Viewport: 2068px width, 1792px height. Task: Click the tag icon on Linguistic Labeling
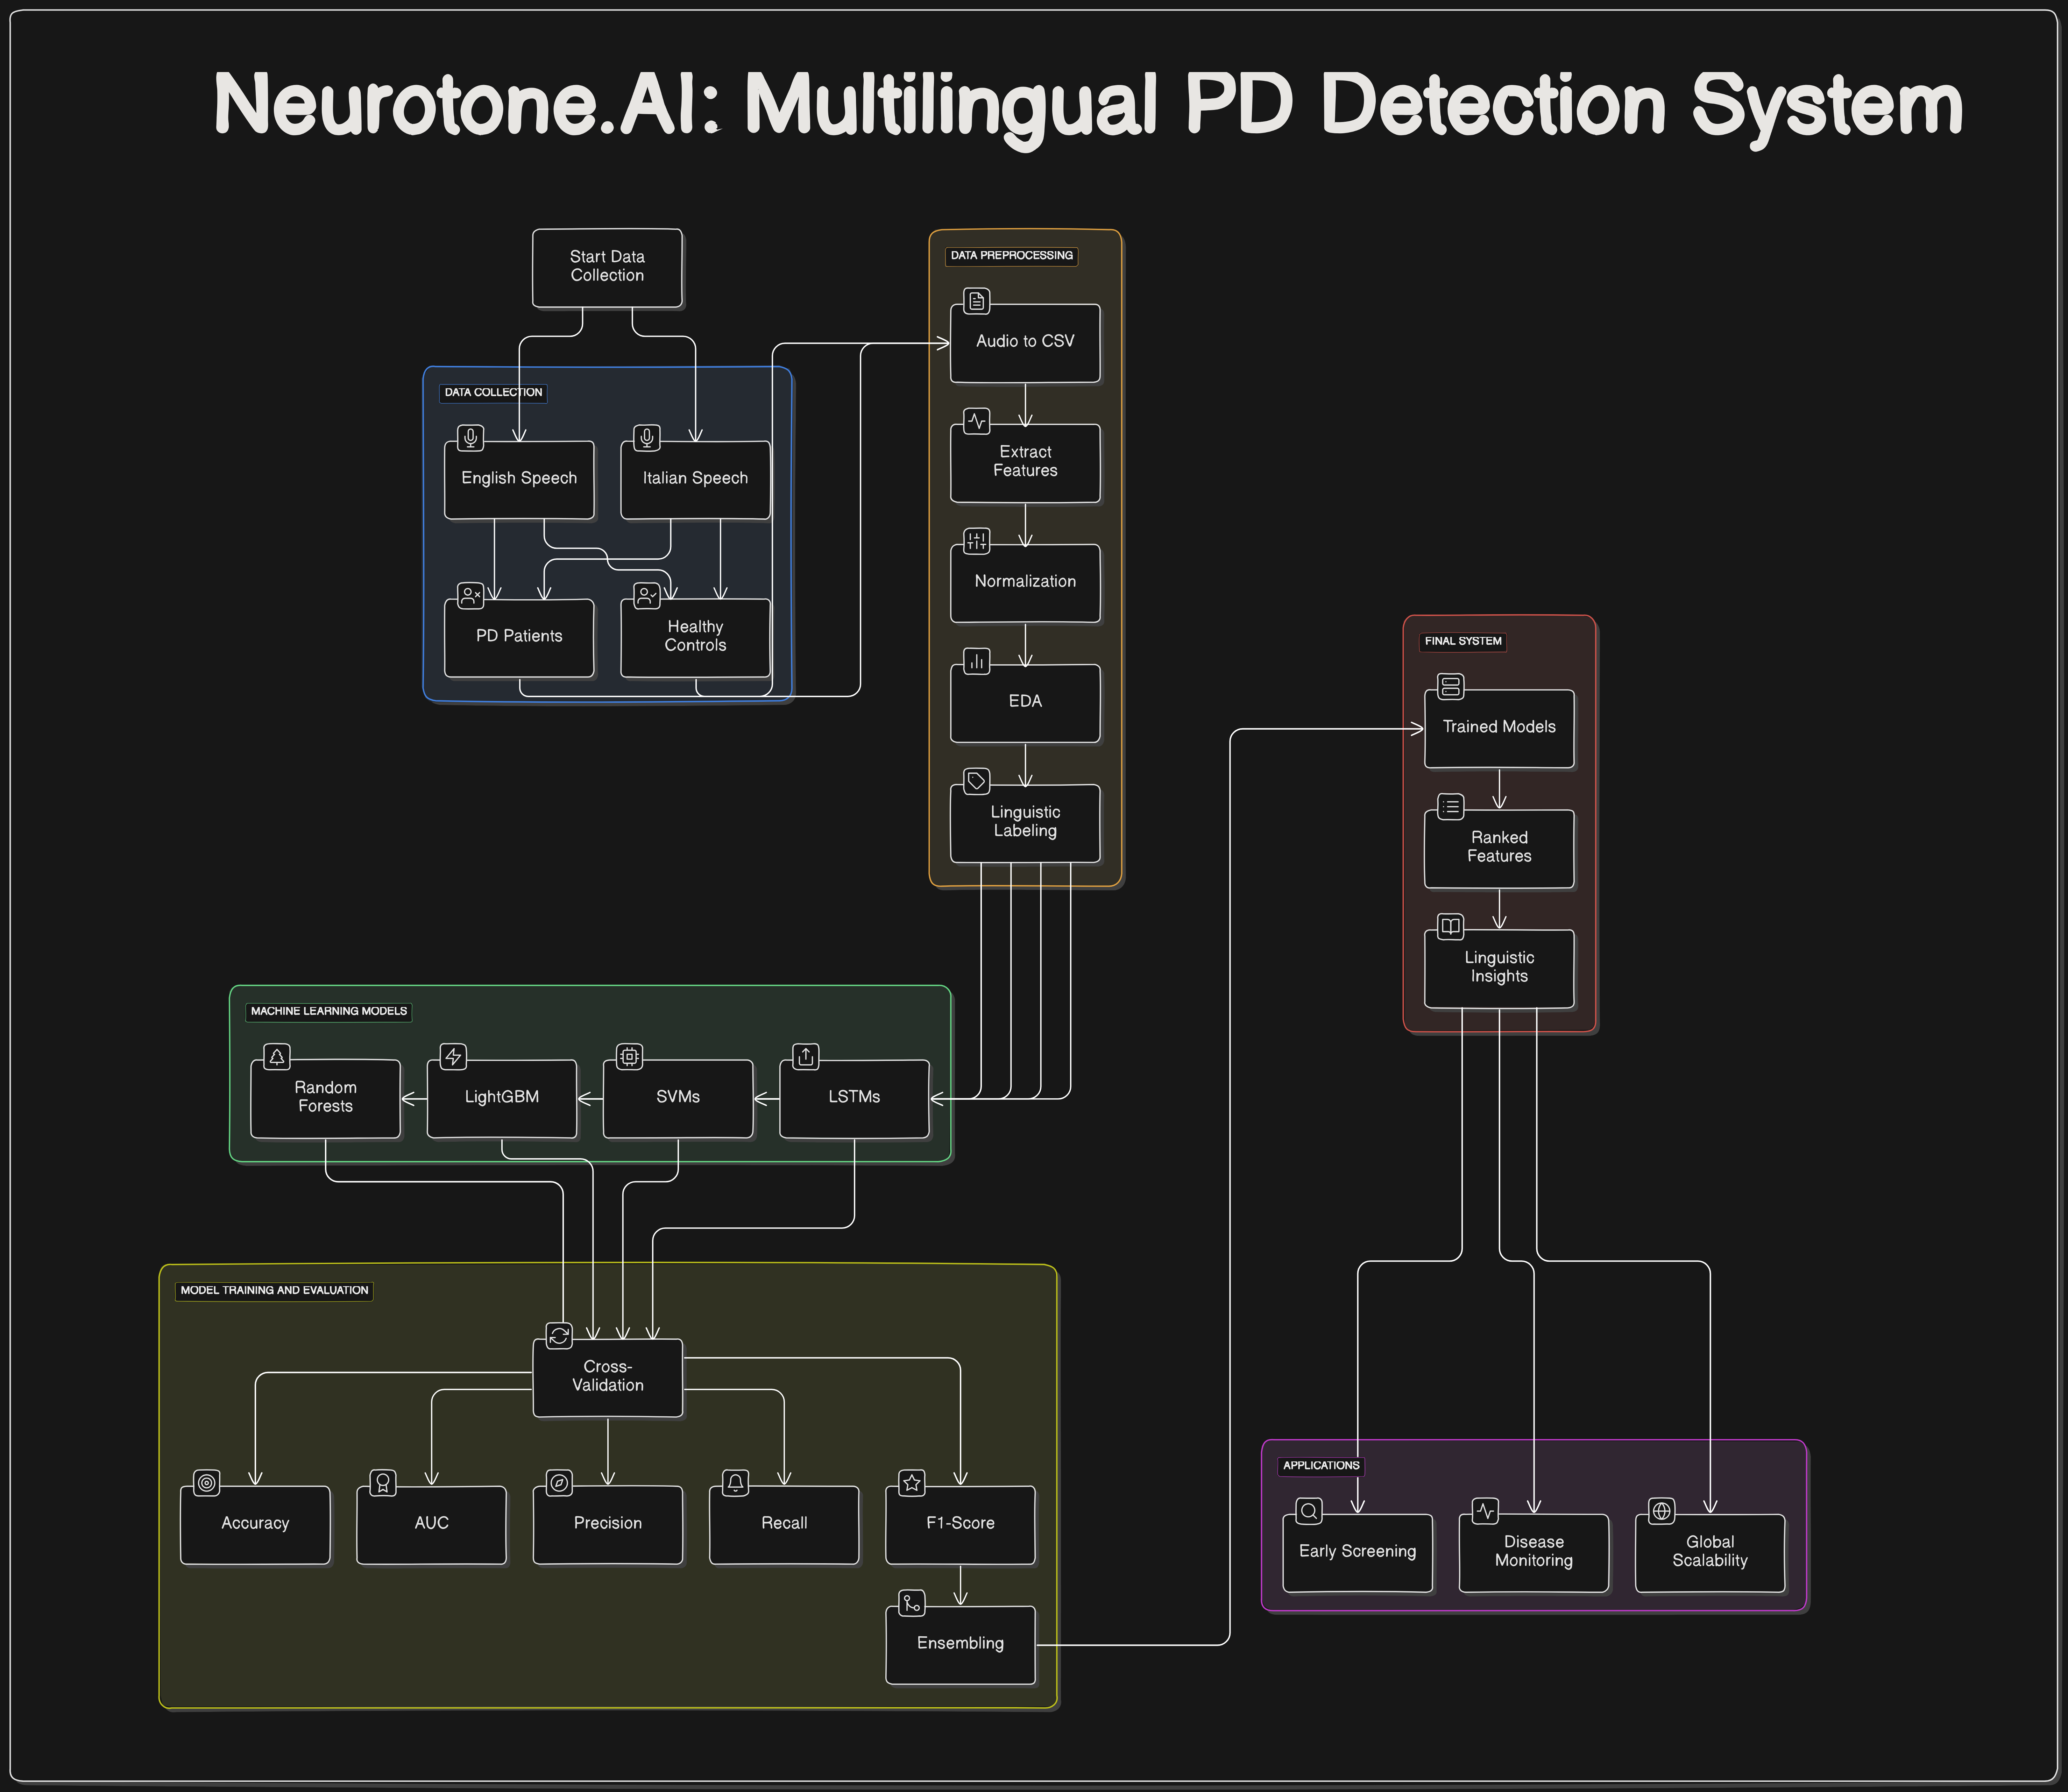[977, 781]
